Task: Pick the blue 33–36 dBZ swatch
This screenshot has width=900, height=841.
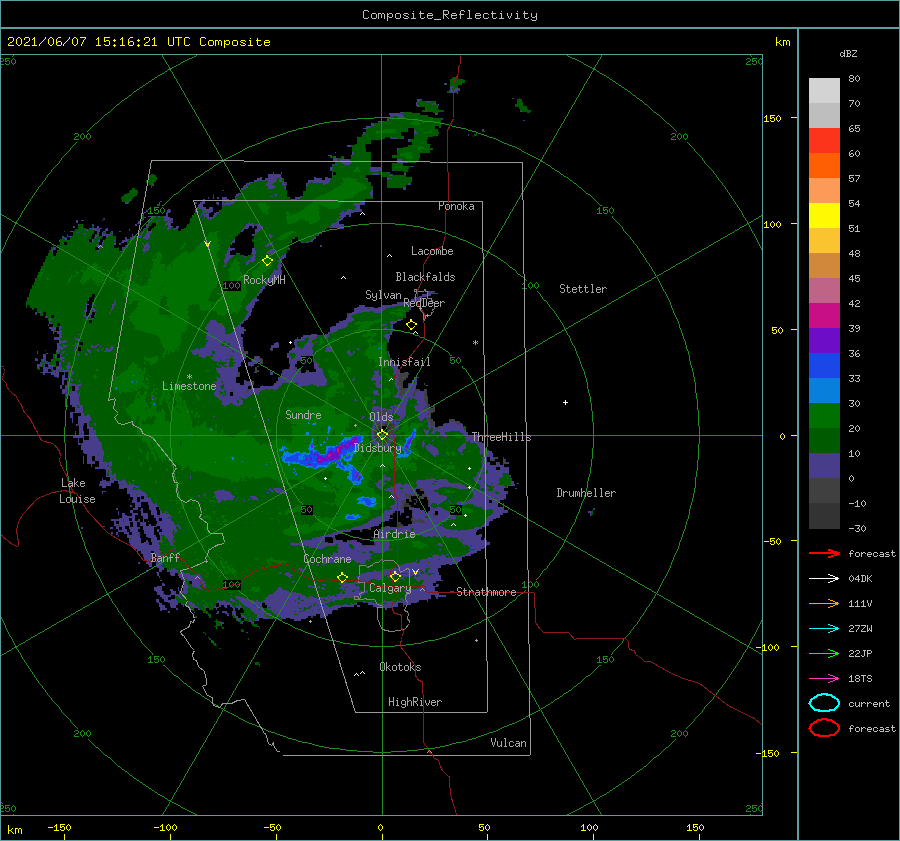Action: [x=824, y=366]
